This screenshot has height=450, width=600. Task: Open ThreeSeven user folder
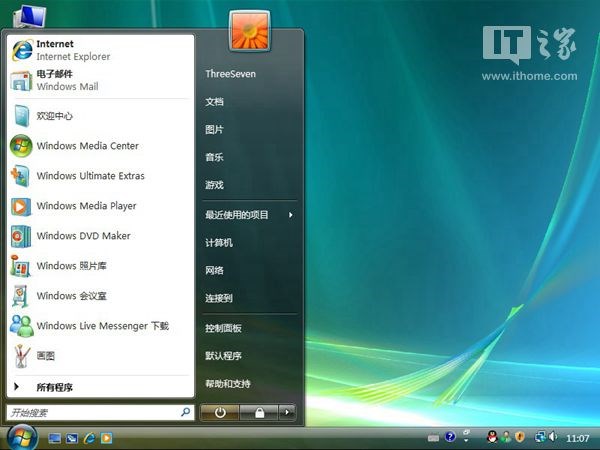pos(230,74)
